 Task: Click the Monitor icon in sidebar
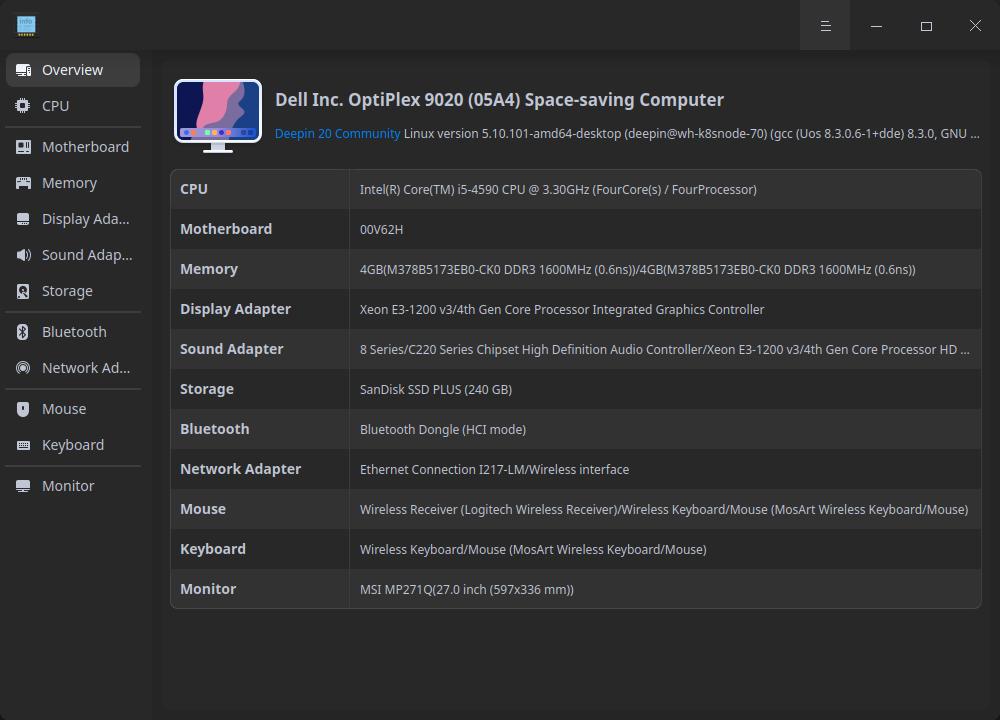point(23,486)
